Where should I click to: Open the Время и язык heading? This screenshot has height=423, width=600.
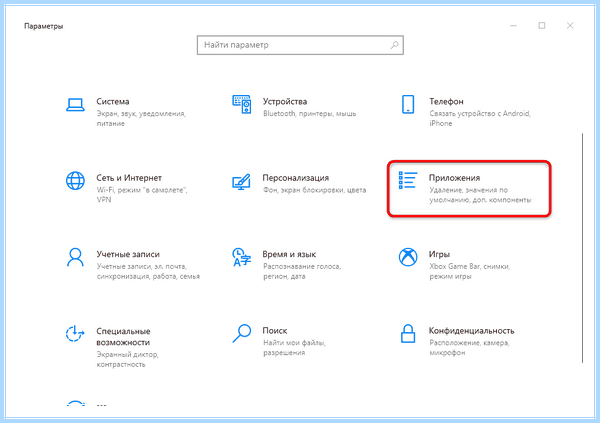pyautogui.click(x=289, y=254)
